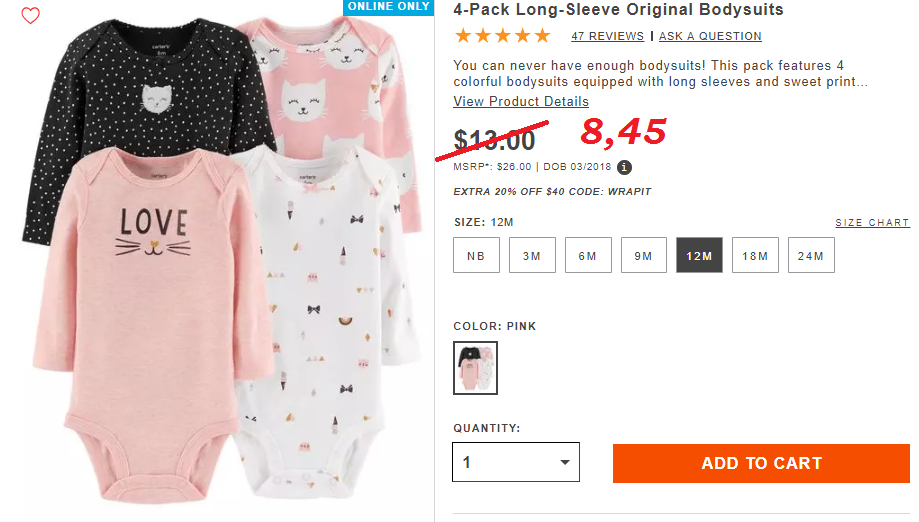Open the Size Chart link

coord(872,223)
